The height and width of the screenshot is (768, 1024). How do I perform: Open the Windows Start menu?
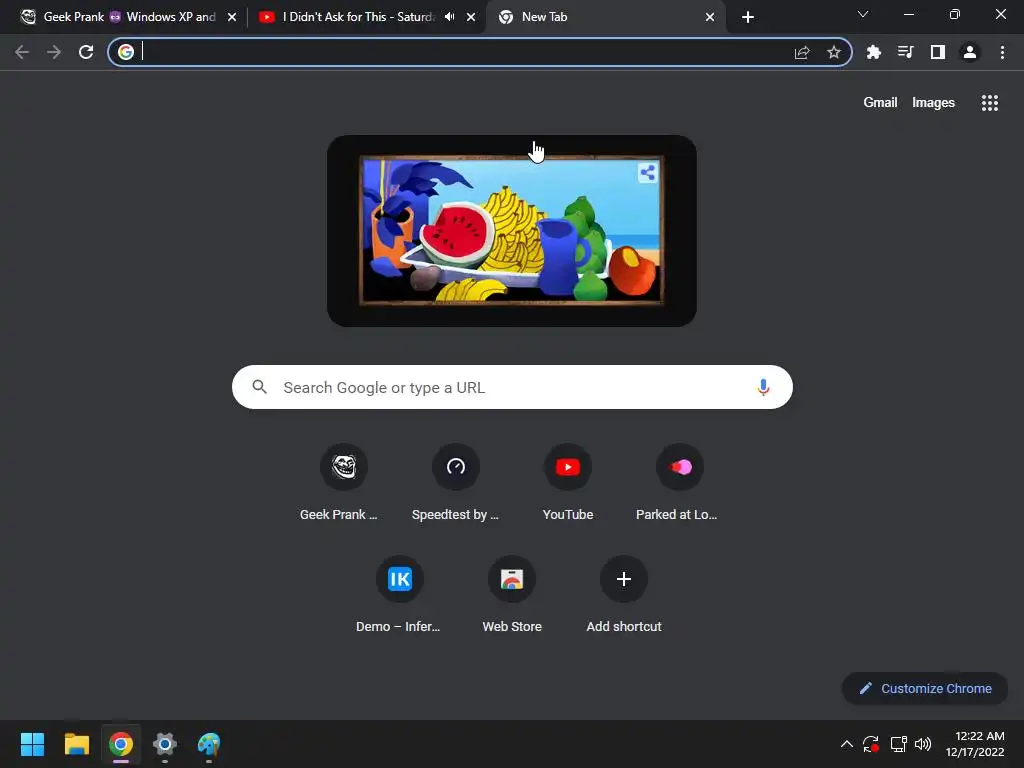coord(32,744)
